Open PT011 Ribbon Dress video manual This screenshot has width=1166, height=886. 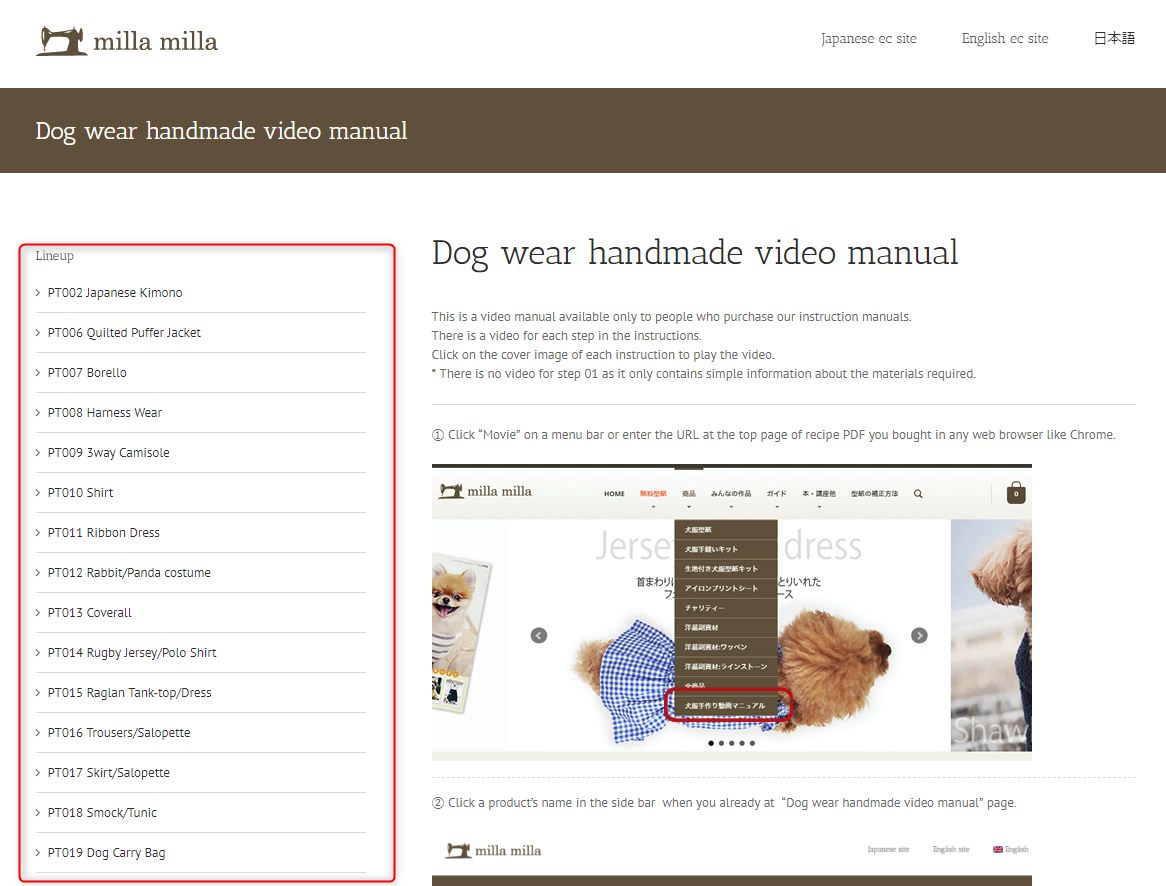pos(104,533)
